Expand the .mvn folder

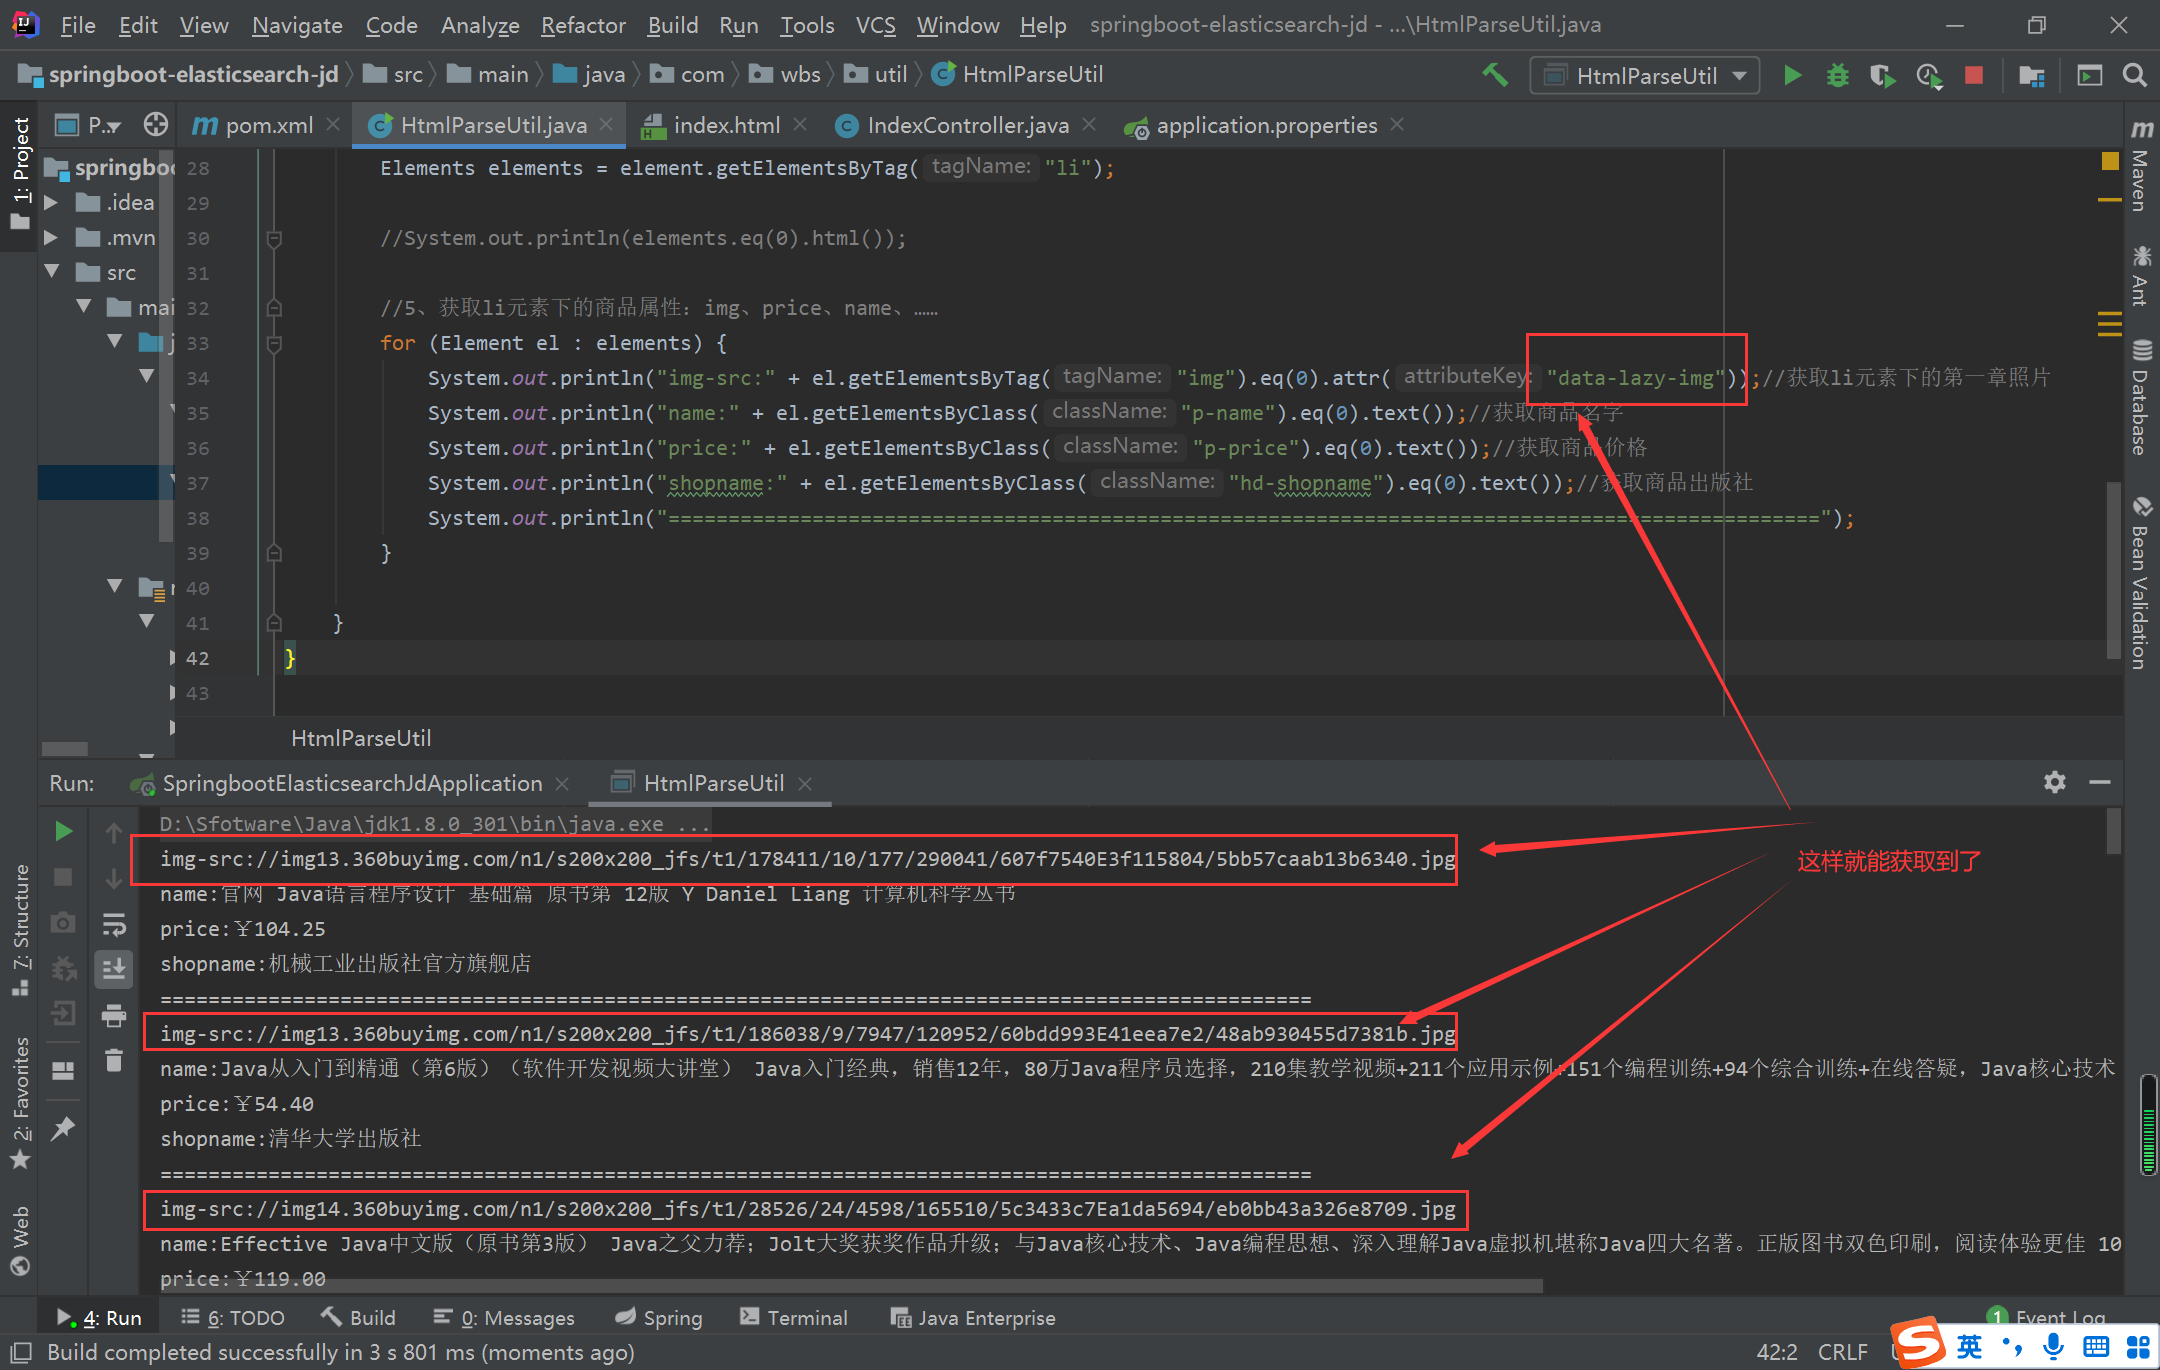(52, 237)
